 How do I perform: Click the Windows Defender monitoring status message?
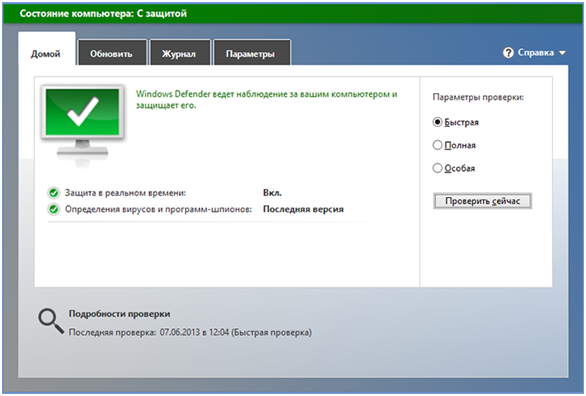266,99
